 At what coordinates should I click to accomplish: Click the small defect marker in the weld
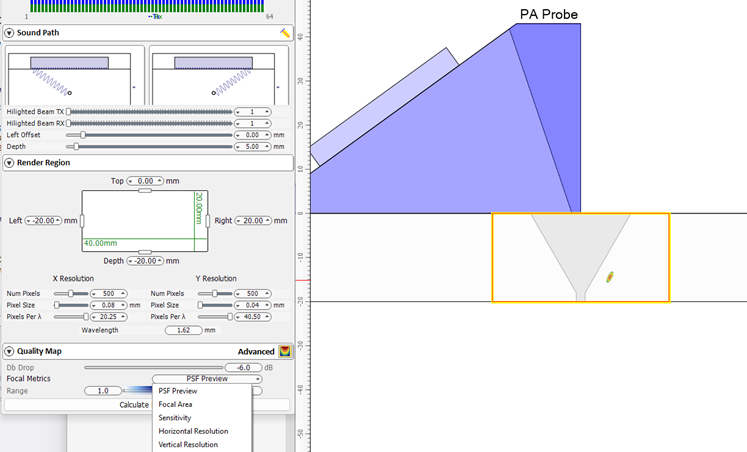tap(609, 276)
